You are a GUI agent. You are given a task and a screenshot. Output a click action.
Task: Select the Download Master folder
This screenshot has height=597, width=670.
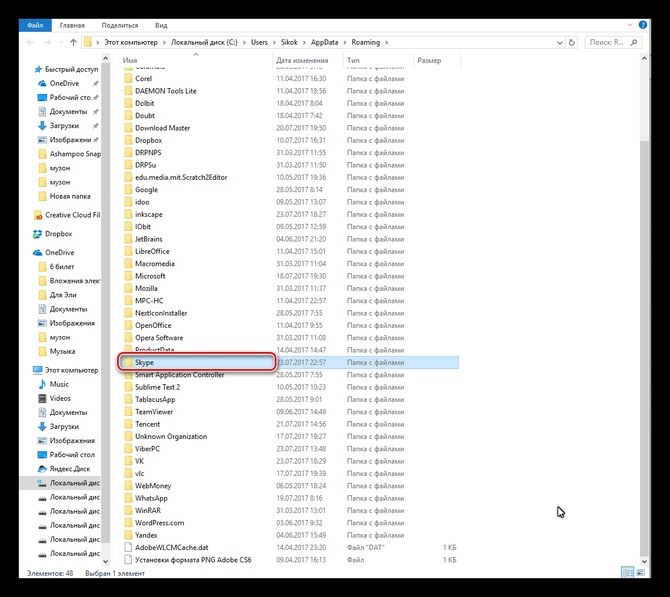click(288, 128)
